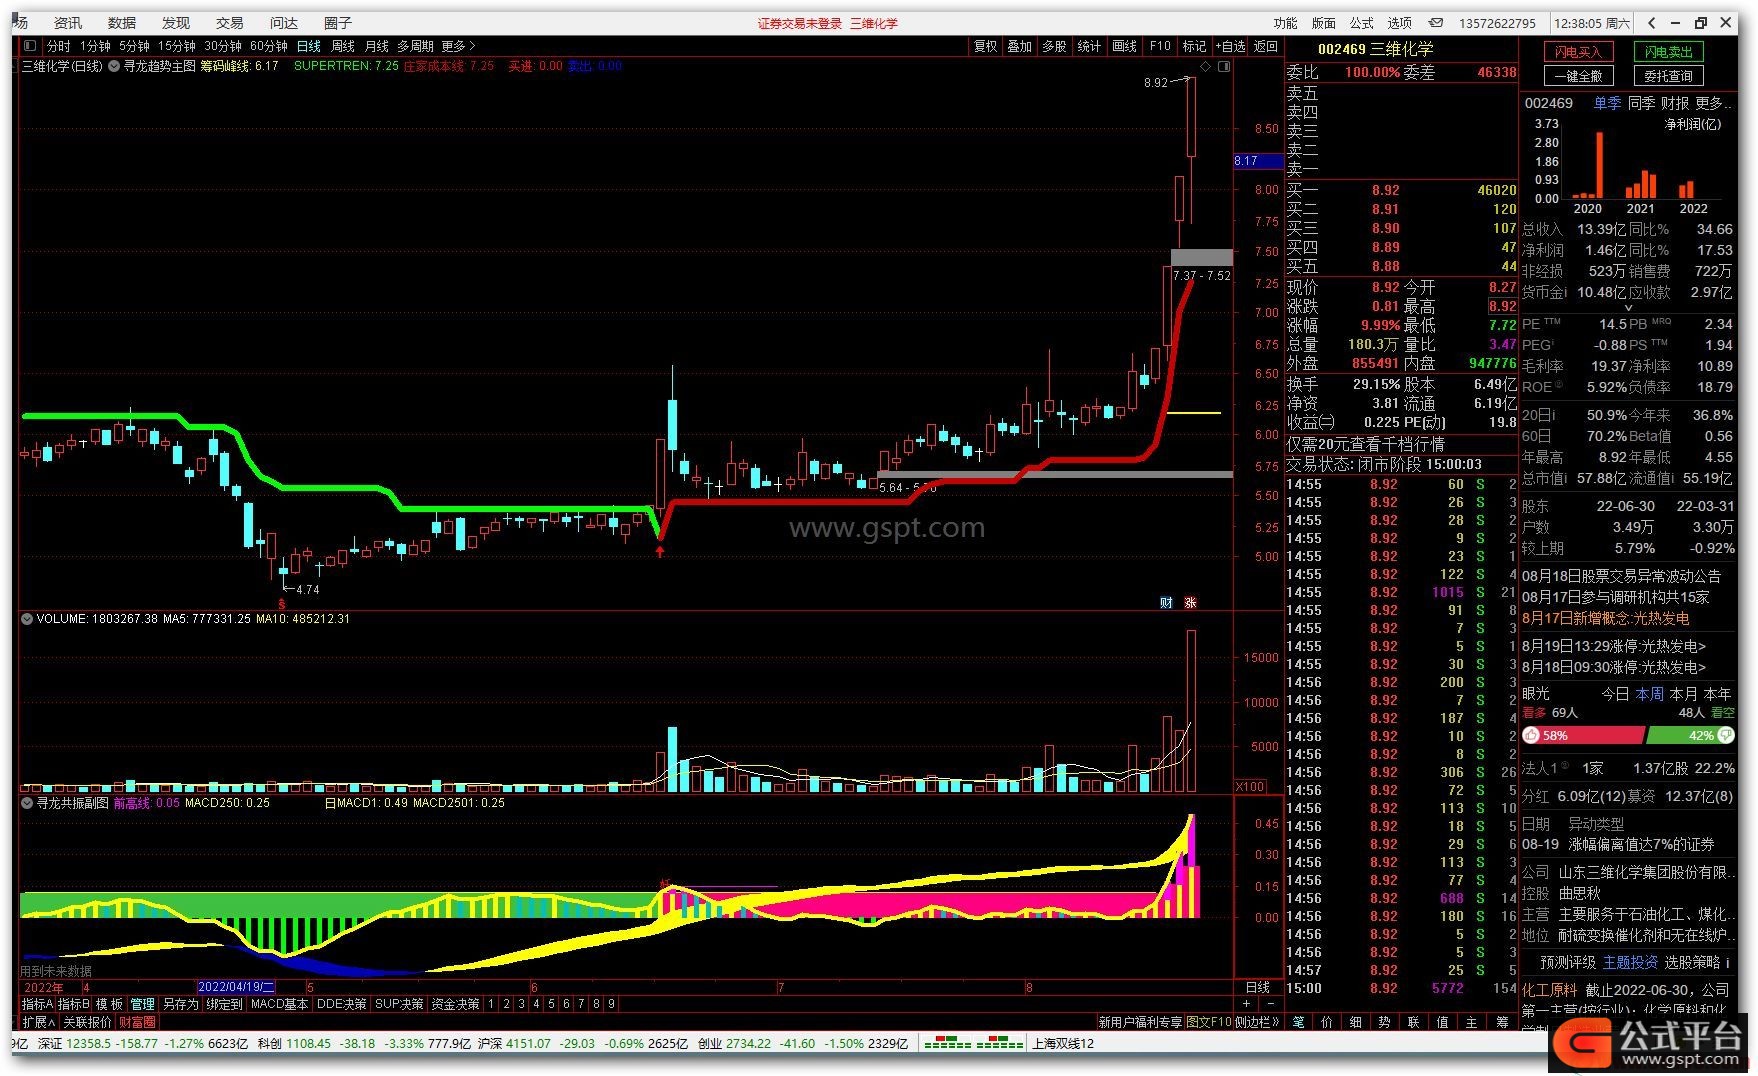Click 返回 to go back

coord(1266,46)
